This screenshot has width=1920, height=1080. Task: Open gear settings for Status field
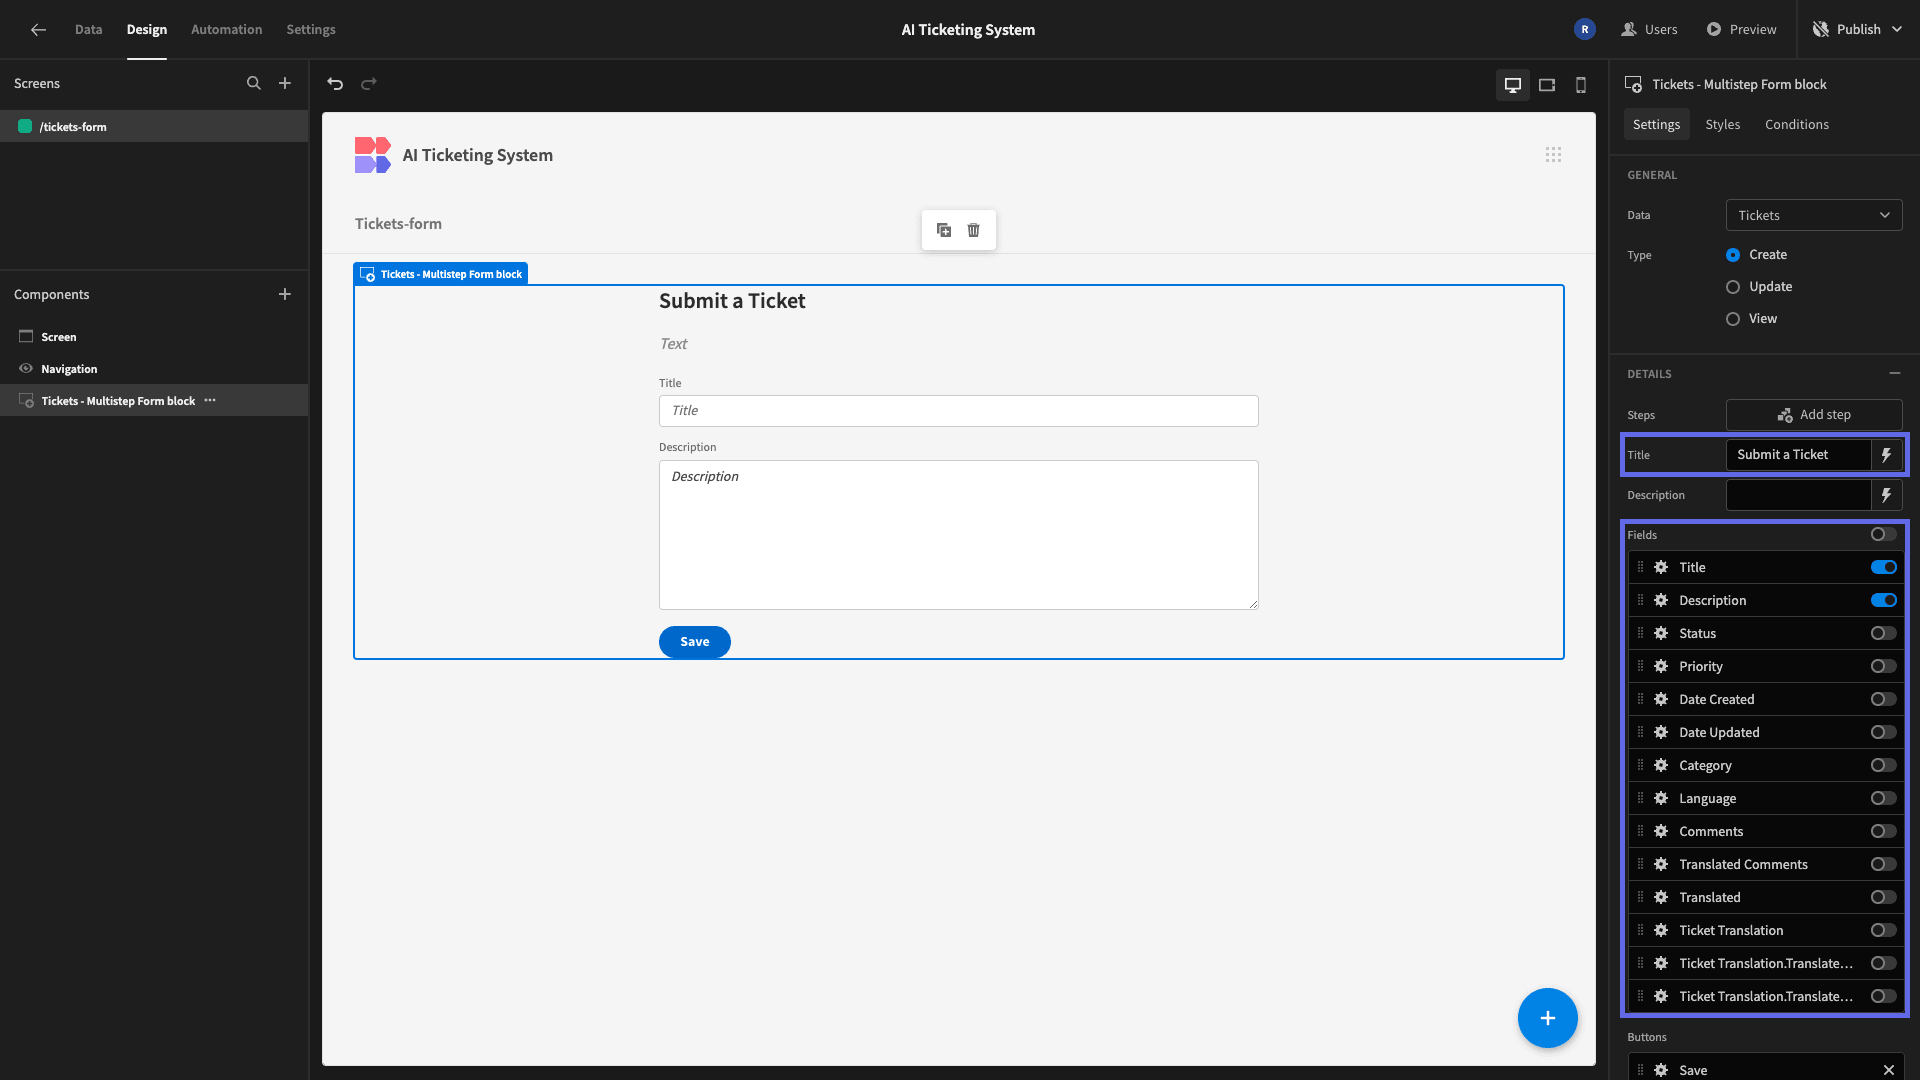[x=1661, y=634]
